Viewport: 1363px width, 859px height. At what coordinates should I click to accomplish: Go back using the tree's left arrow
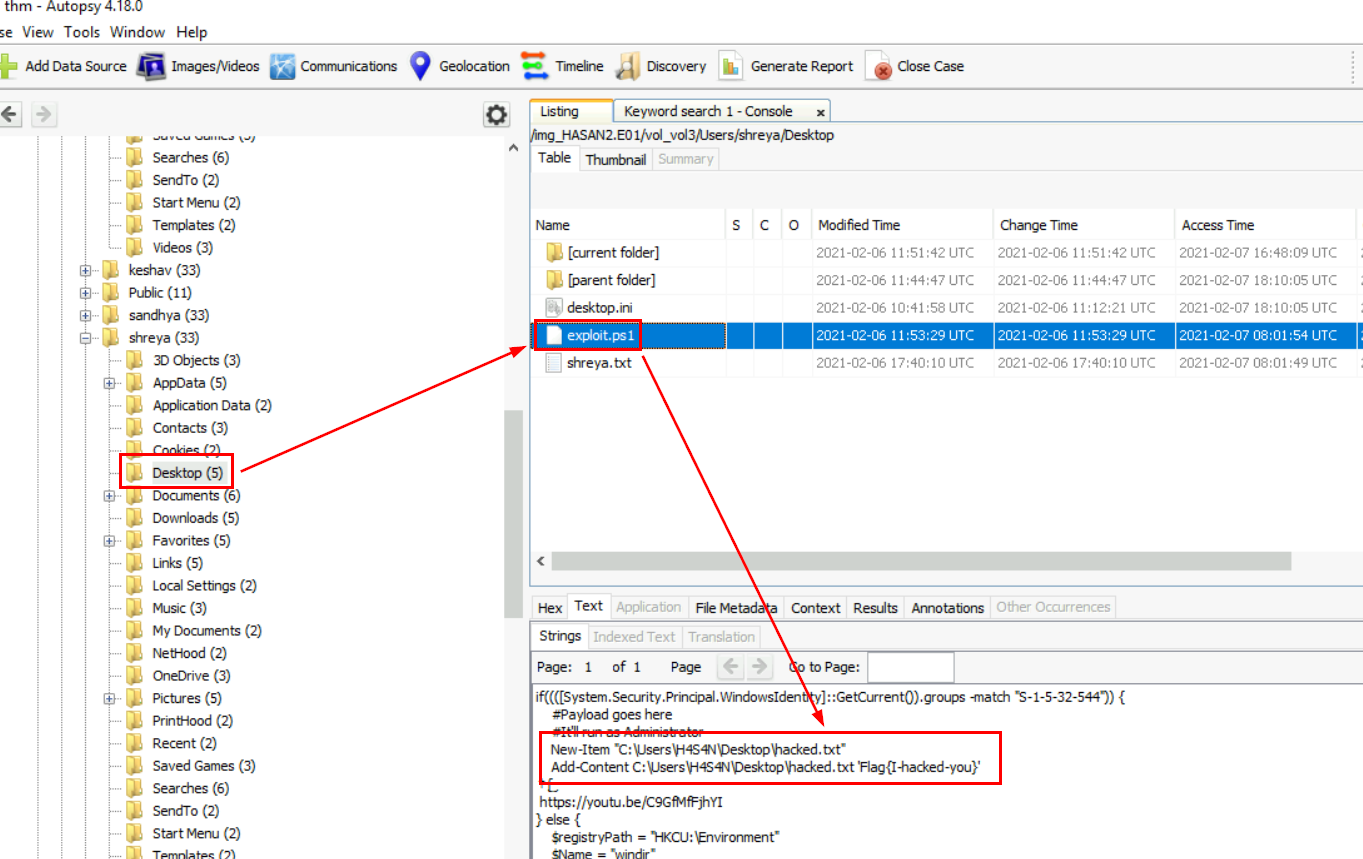[x=10, y=115]
